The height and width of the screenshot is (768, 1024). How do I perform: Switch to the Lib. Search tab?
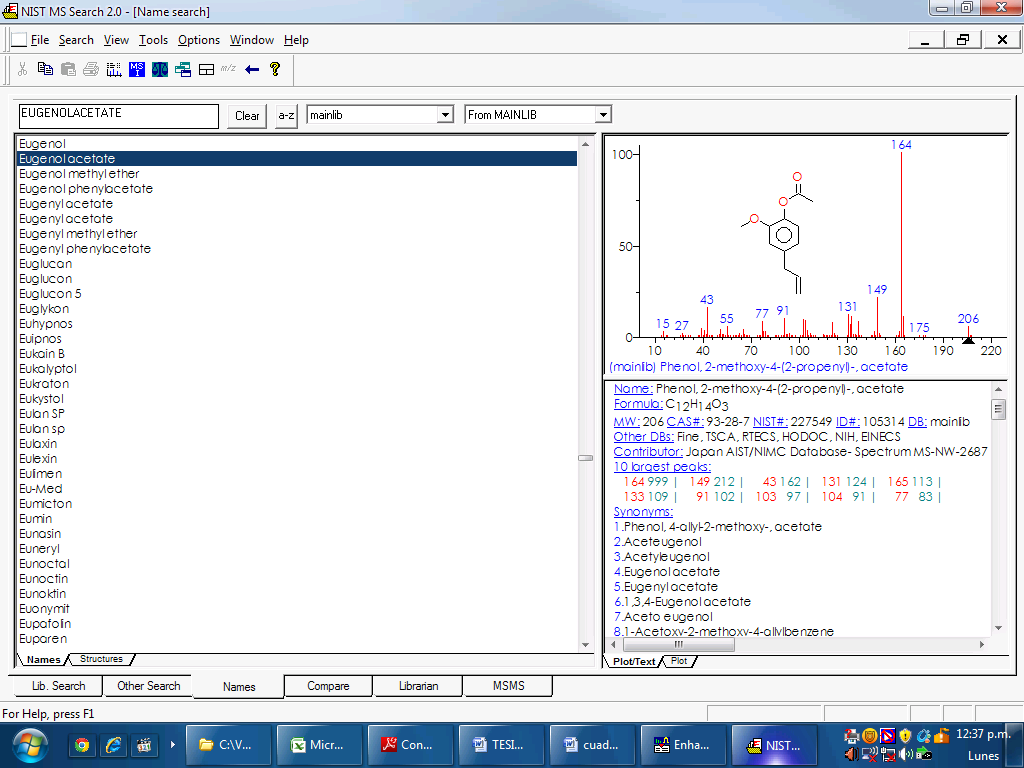click(58, 686)
